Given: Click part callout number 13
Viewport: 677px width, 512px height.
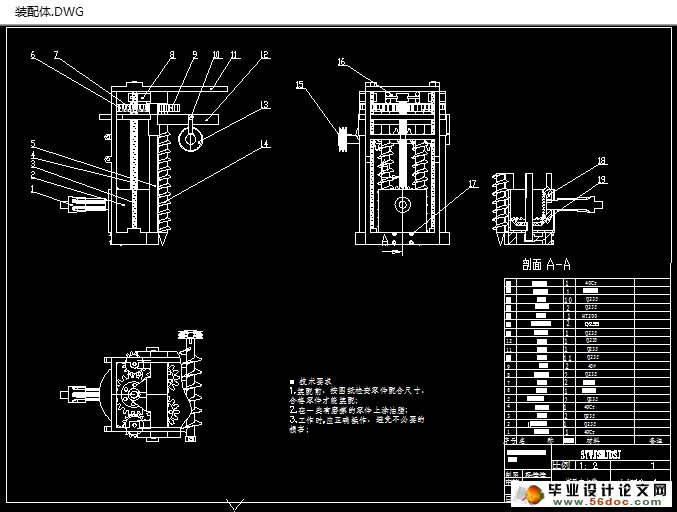Looking at the screenshot, I should pos(265,104).
